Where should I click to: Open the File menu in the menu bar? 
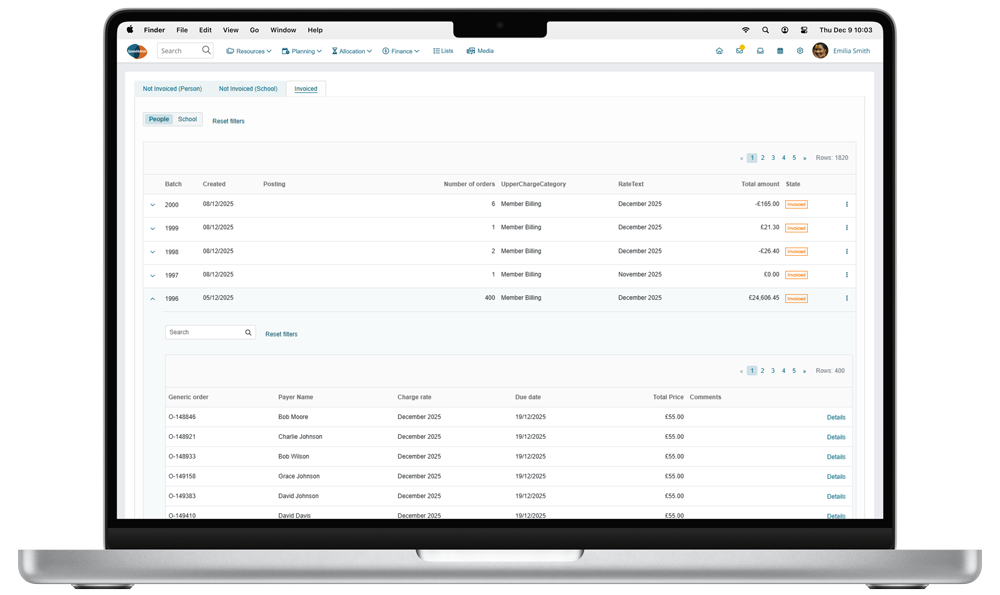(182, 30)
